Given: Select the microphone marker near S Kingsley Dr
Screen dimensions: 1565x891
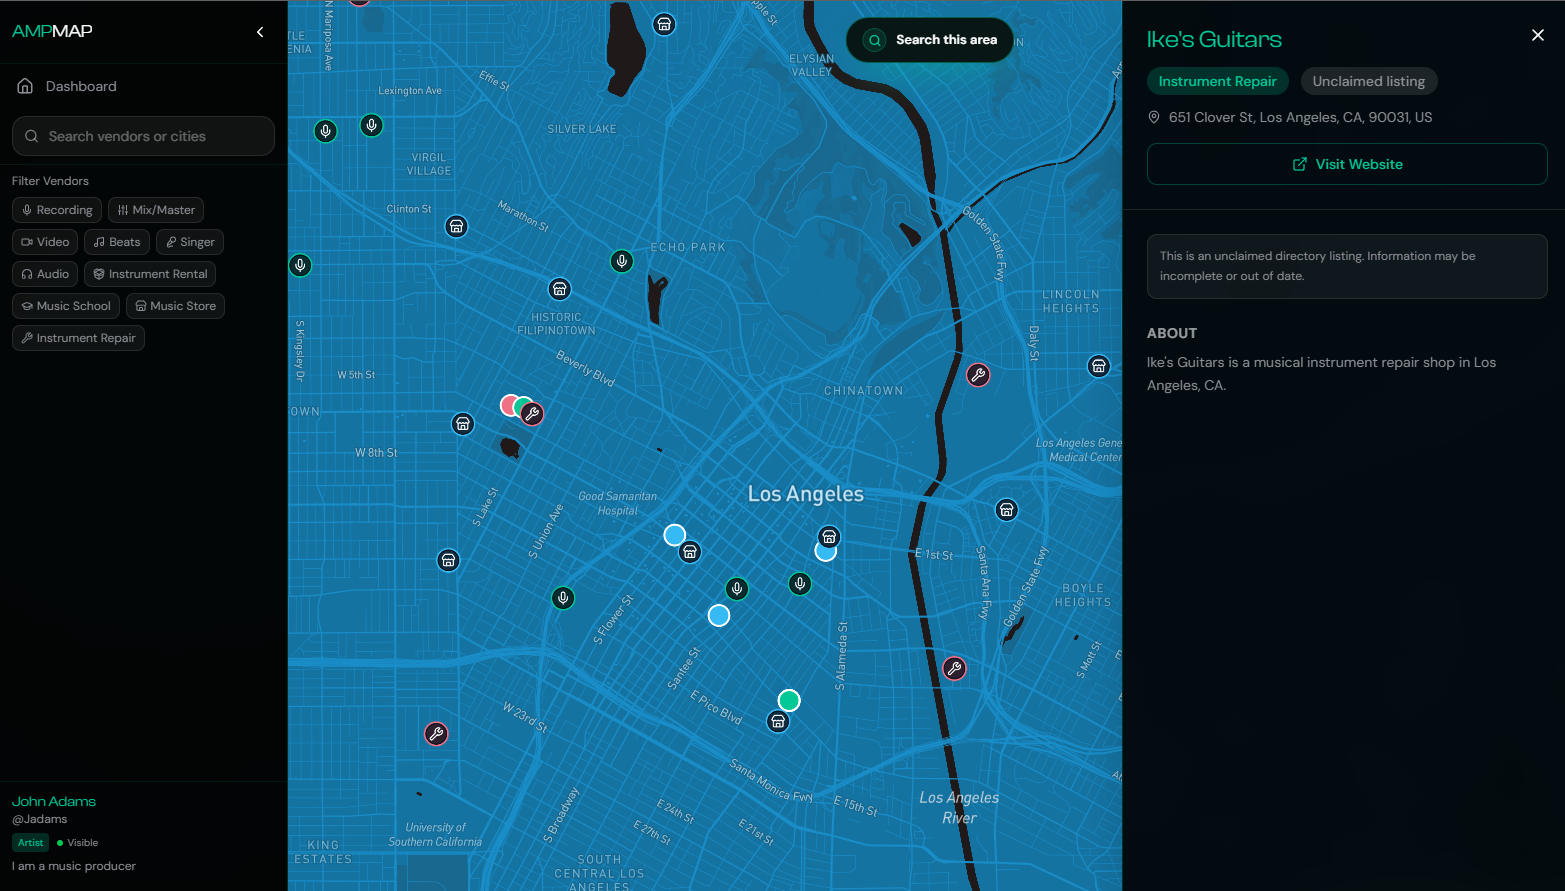Looking at the screenshot, I should [x=300, y=265].
